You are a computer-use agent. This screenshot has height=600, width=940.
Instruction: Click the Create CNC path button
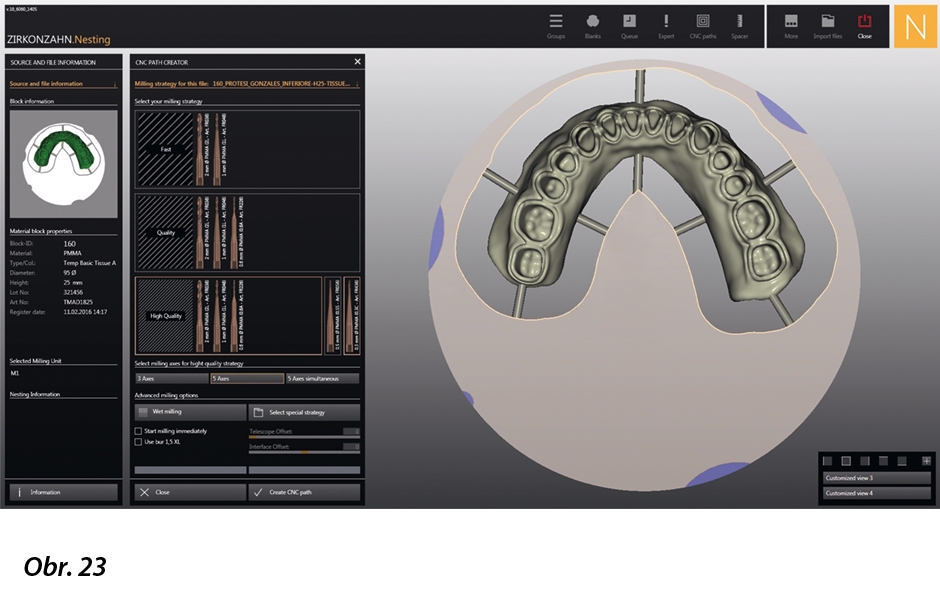305,492
